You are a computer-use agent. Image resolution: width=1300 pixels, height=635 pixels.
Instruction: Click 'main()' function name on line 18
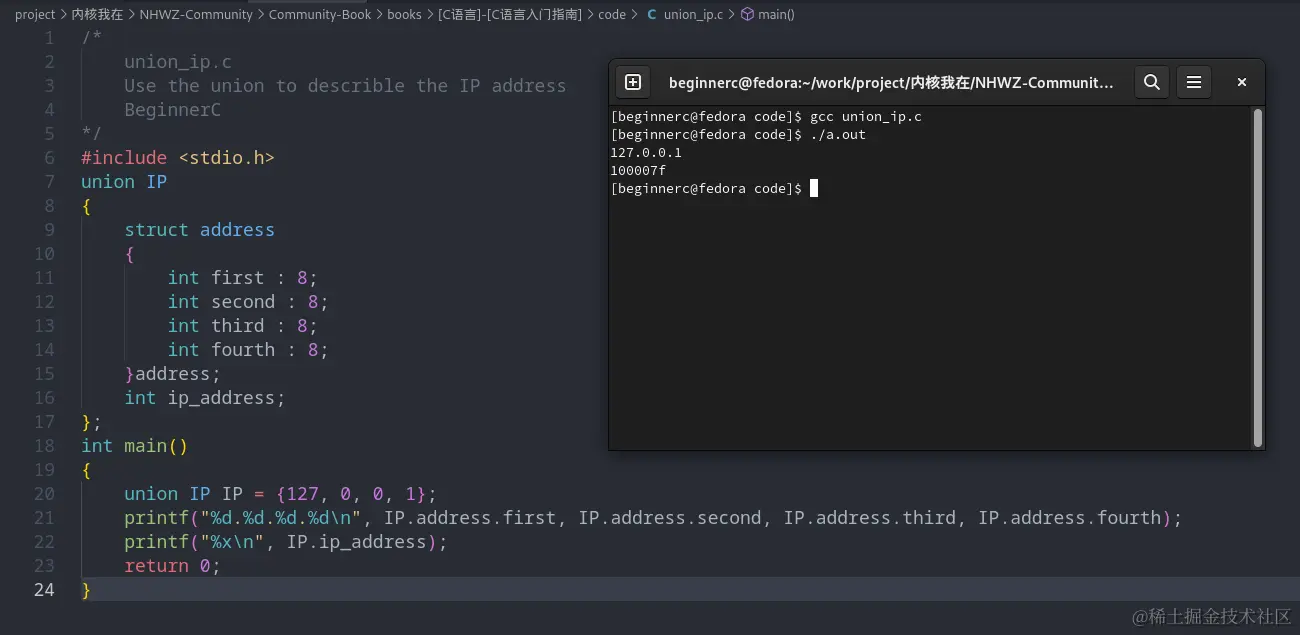tap(156, 446)
